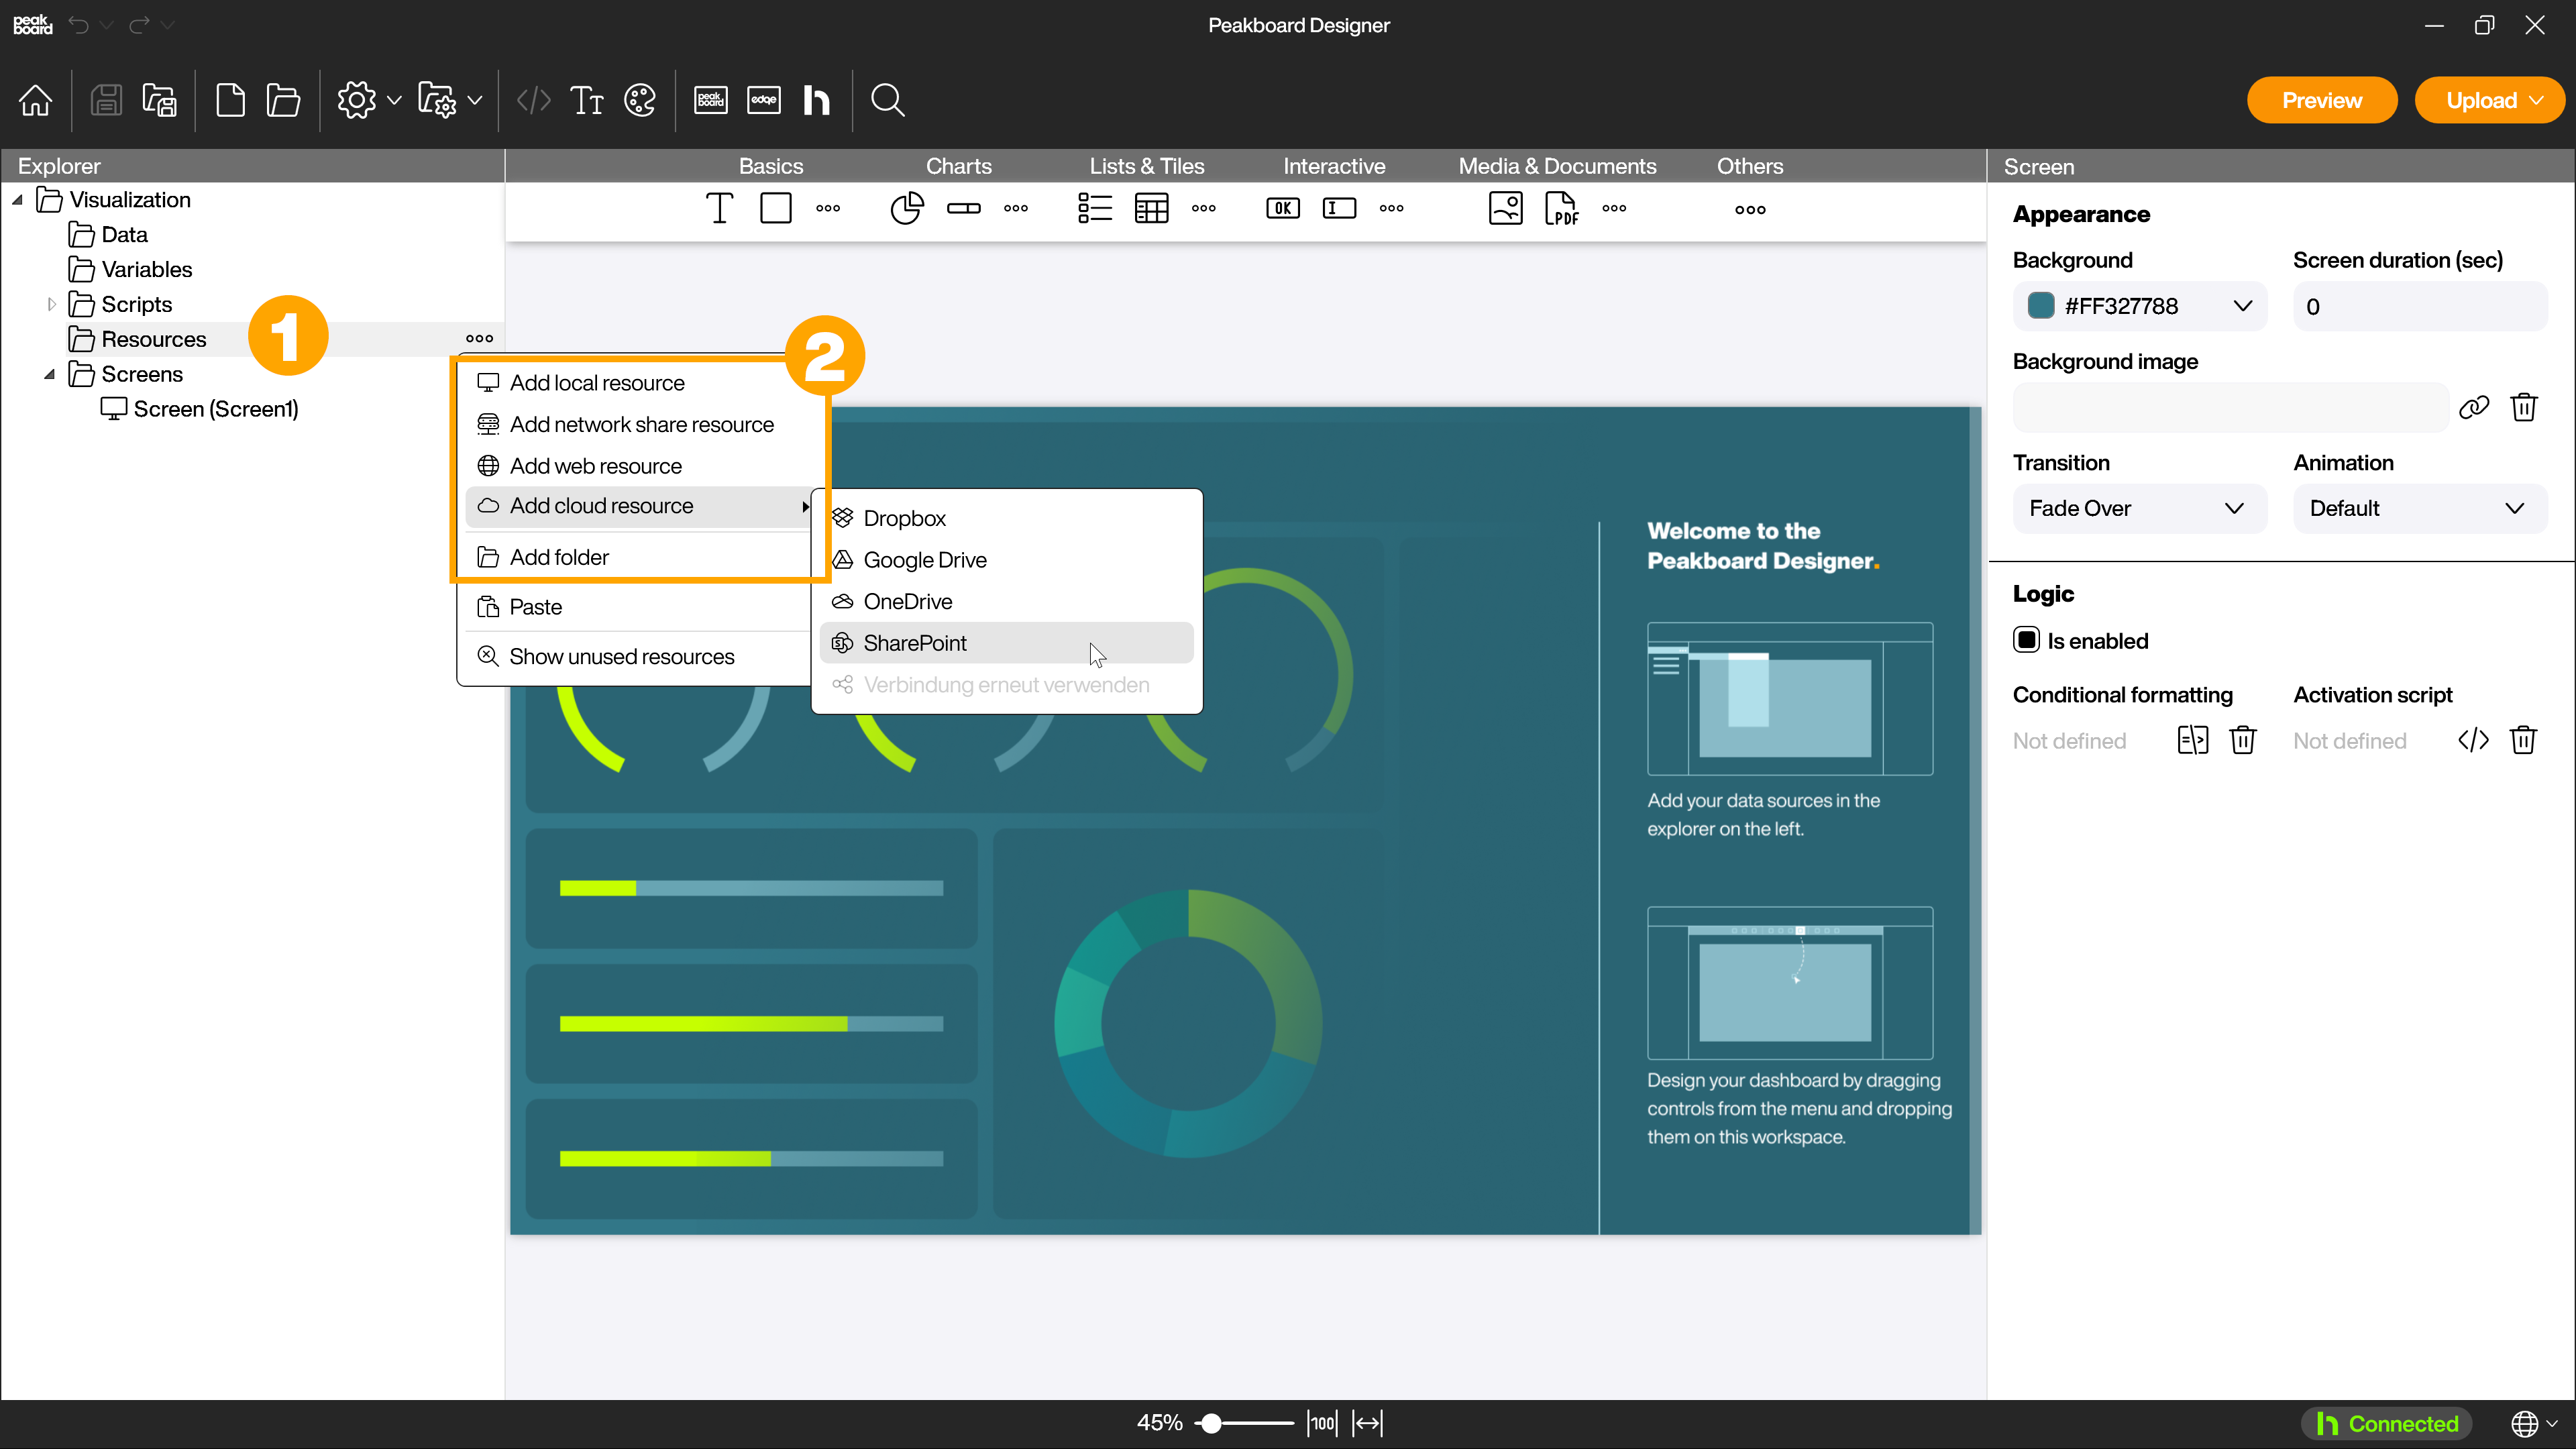Expand the Upload button arrow
The height and width of the screenshot is (1449, 2576).
pyautogui.click(x=2537, y=100)
